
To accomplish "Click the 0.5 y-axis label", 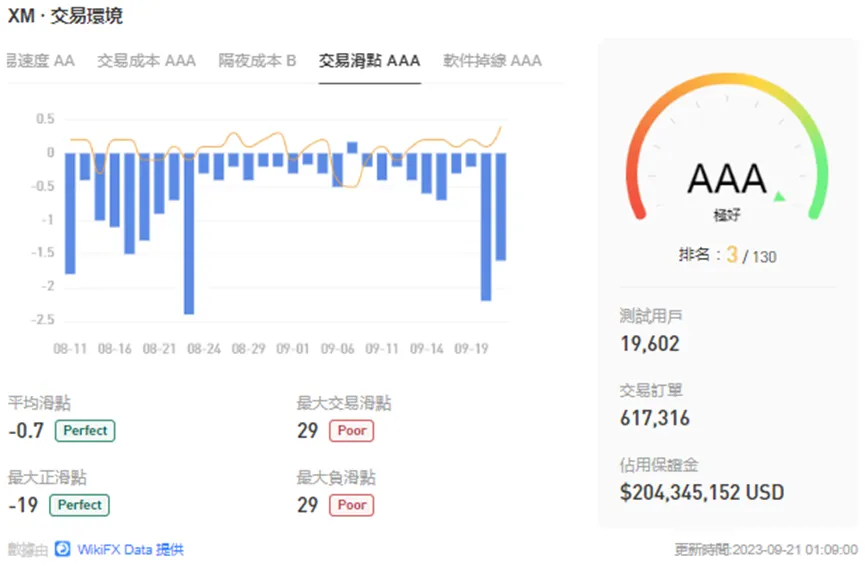I will point(45,119).
